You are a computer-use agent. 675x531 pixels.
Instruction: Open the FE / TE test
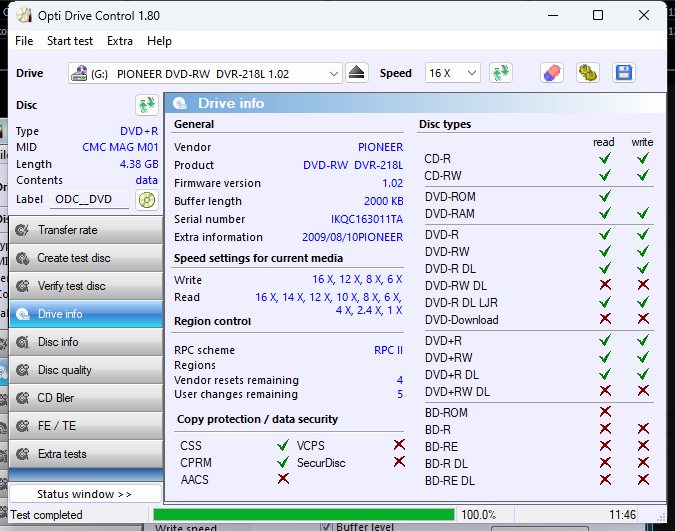86,426
